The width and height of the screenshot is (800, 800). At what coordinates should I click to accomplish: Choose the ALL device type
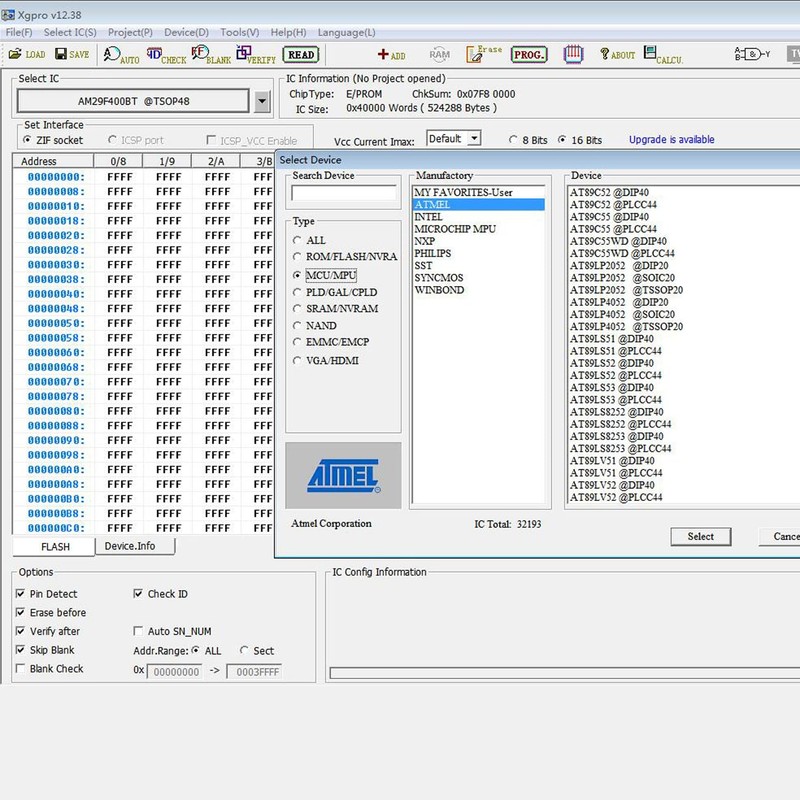309,240
